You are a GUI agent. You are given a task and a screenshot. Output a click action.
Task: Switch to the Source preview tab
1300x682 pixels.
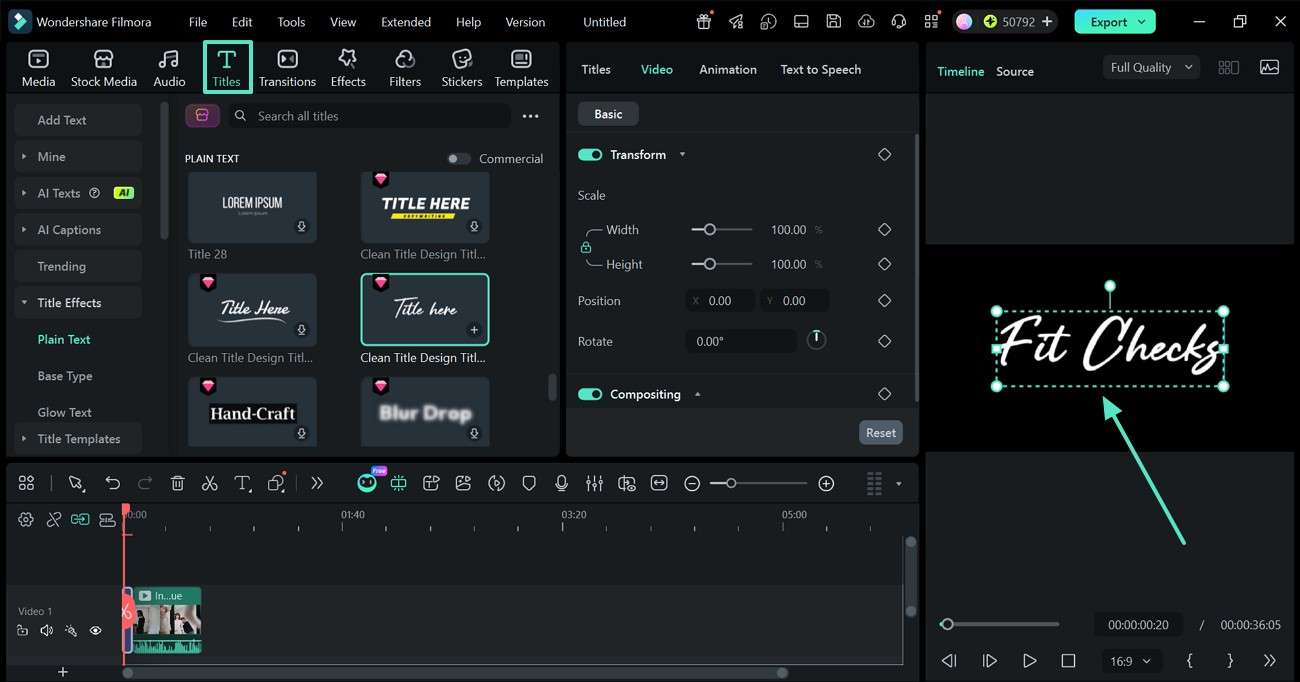(1015, 71)
